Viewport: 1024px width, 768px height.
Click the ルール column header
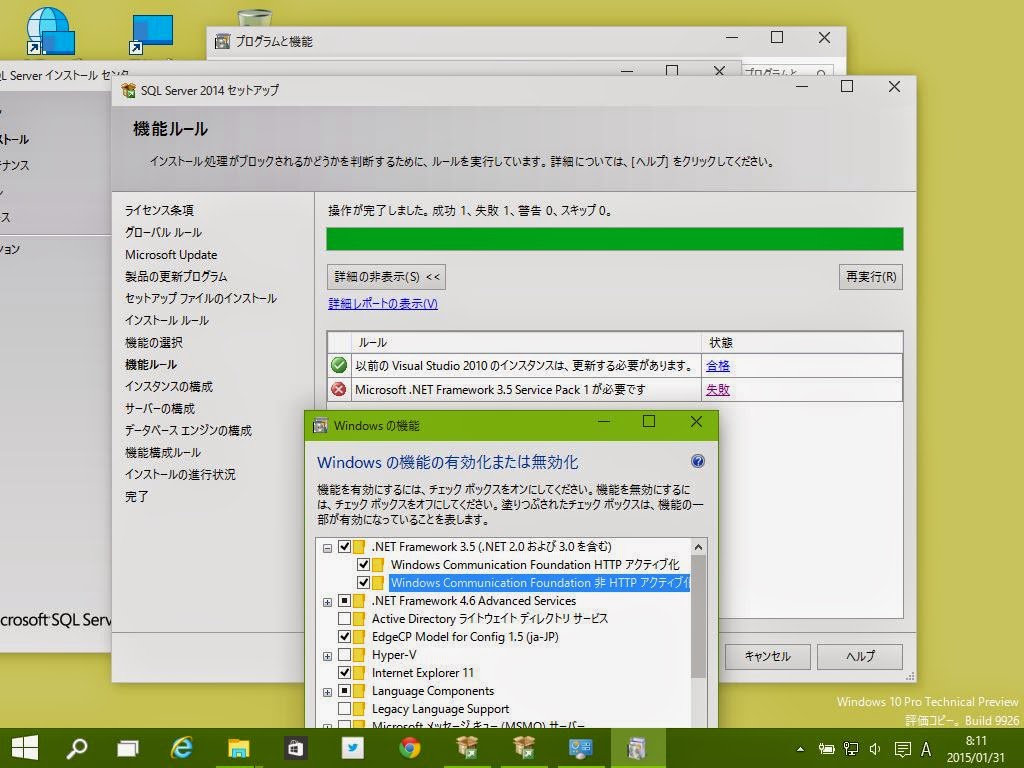pos(526,342)
